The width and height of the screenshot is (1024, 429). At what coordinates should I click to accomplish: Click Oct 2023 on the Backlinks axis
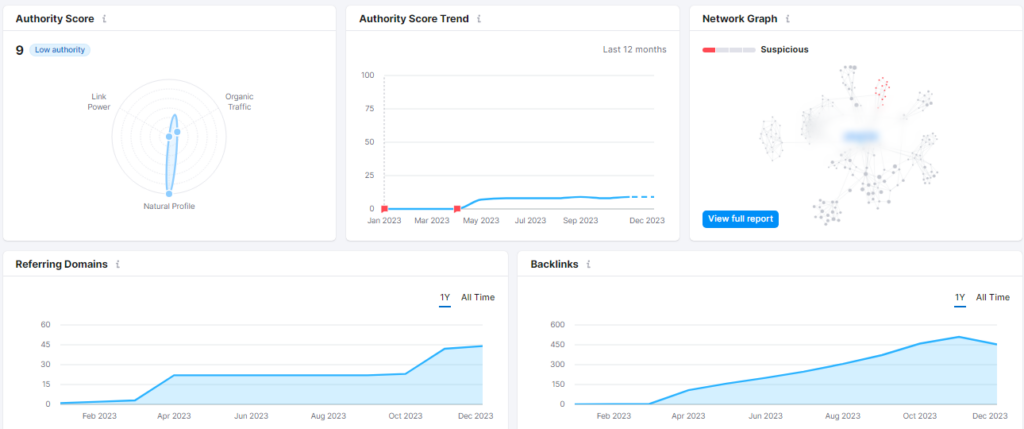coord(919,416)
